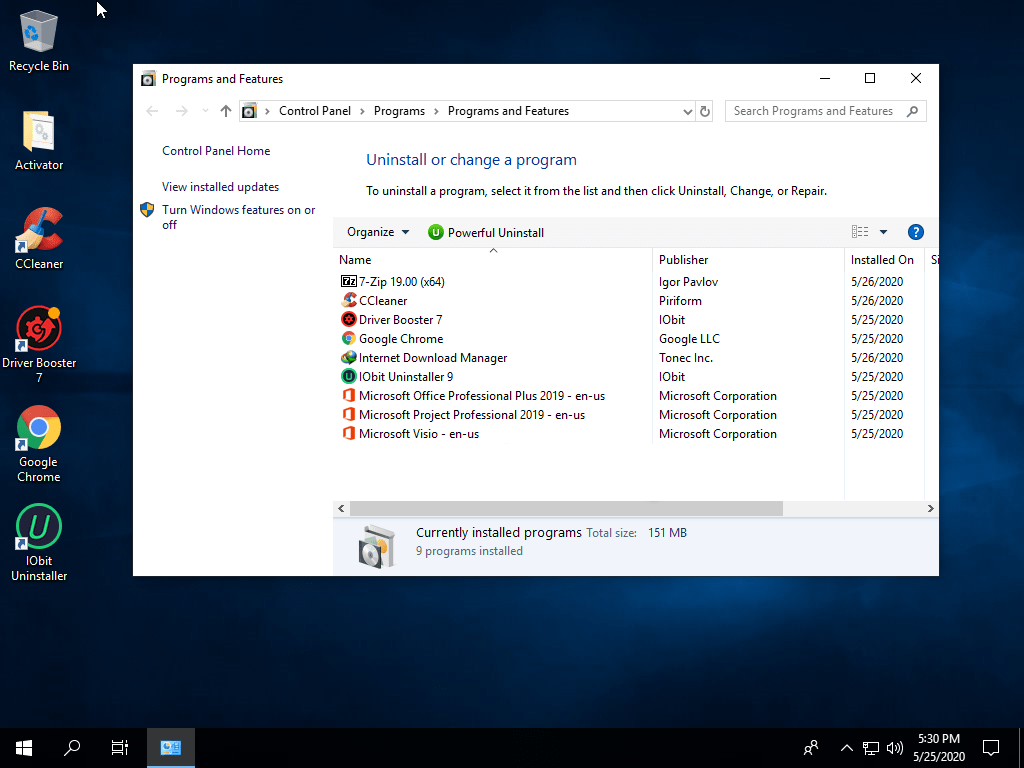Open Turn Windows features on or off
The height and width of the screenshot is (768, 1024).
click(x=238, y=217)
